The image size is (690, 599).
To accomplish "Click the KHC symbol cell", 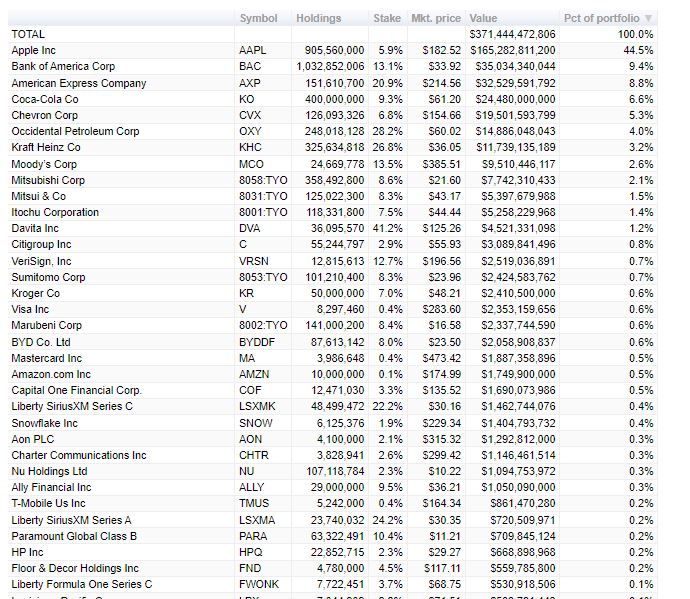I will click(250, 147).
